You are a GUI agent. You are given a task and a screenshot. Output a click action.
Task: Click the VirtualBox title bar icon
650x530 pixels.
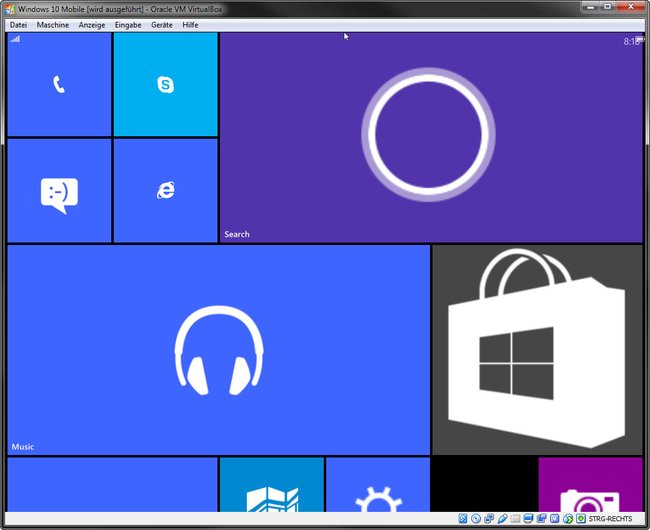(10, 9)
